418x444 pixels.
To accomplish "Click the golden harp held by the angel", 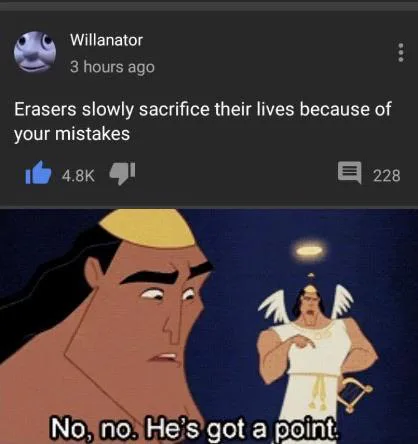I will 354,394.
